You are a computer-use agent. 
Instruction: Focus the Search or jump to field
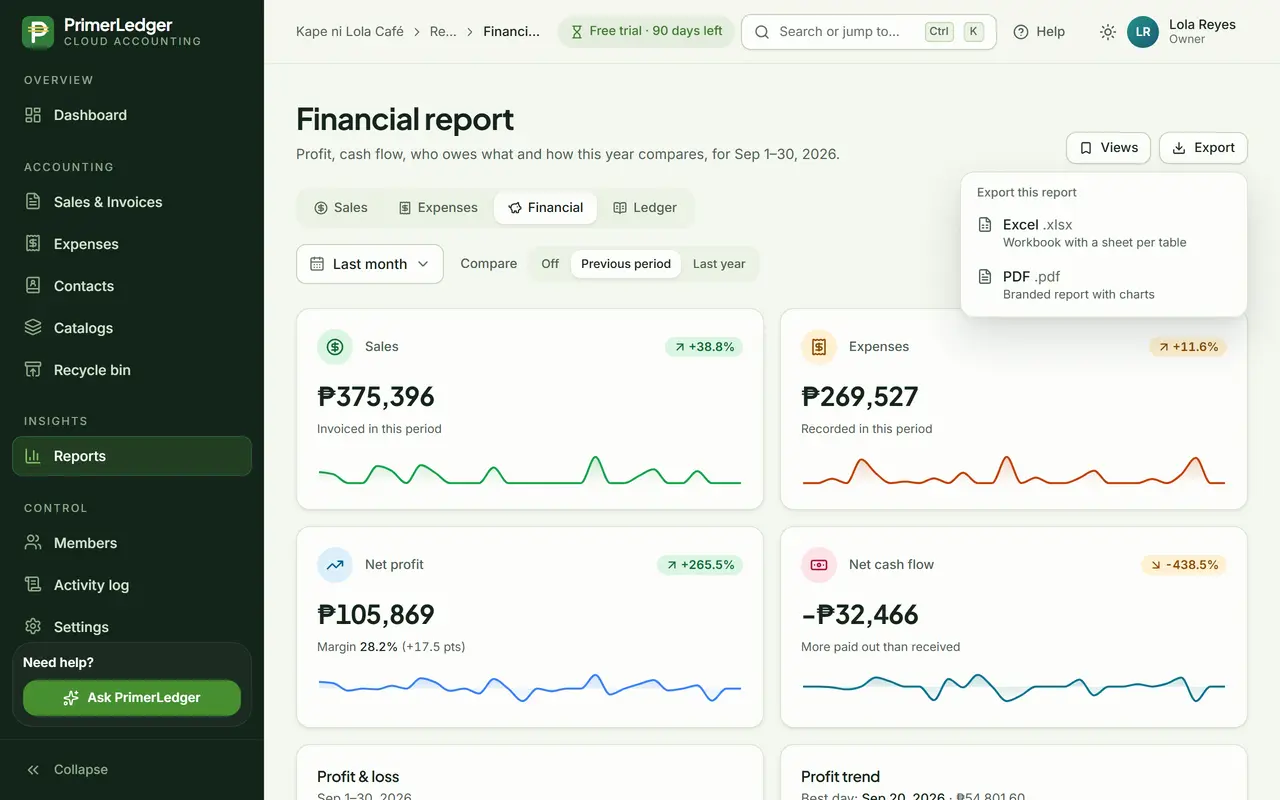click(869, 32)
